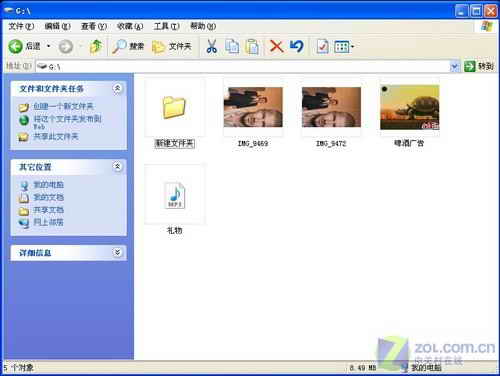Click the blue Undo arrow icon
The width and height of the screenshot is (500, 376).
point(296,46)
